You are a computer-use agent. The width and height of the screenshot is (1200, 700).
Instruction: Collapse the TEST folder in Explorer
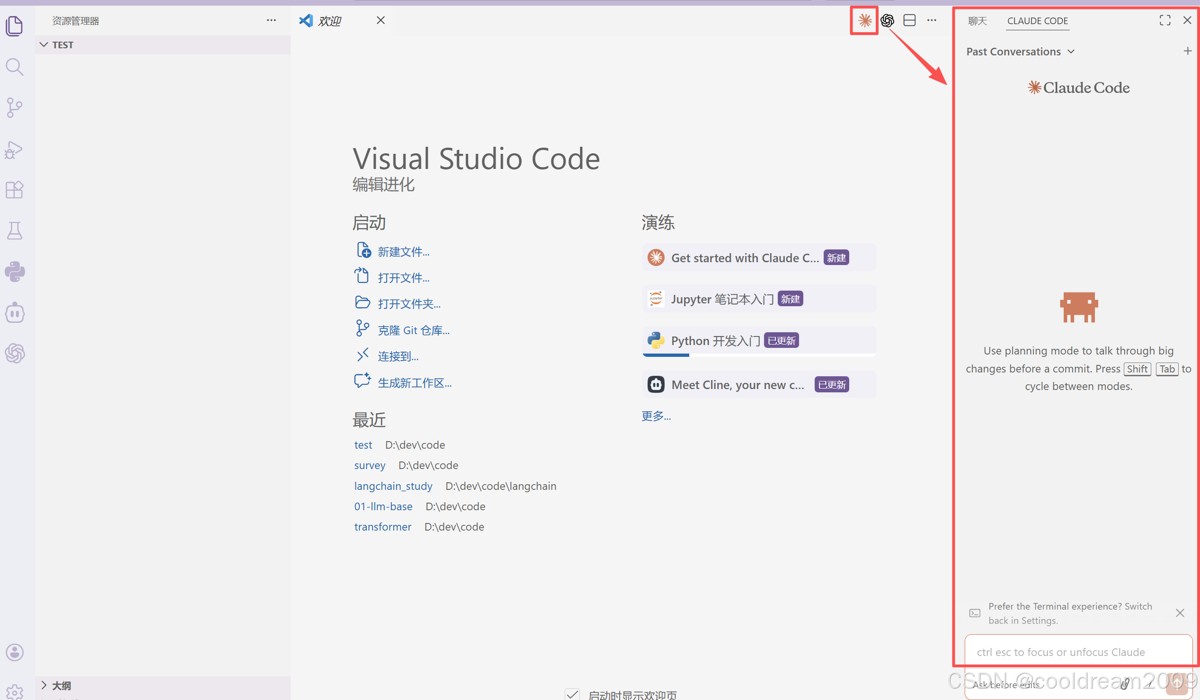coord(44,44)
